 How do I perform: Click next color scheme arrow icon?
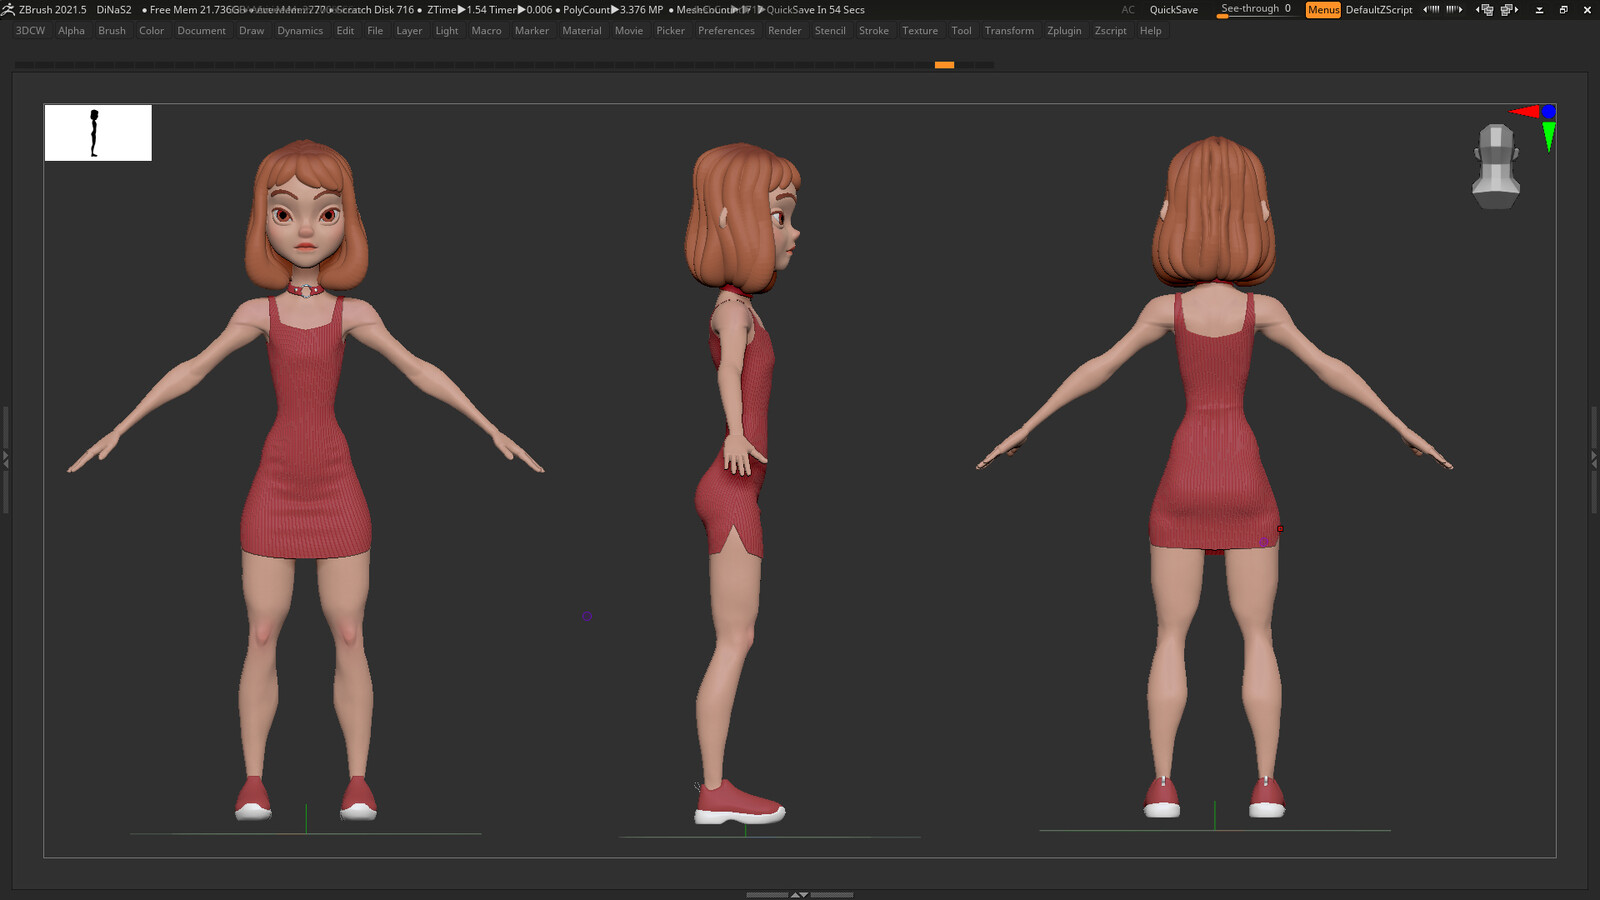pyautogui.click(x=1454, y=9)
